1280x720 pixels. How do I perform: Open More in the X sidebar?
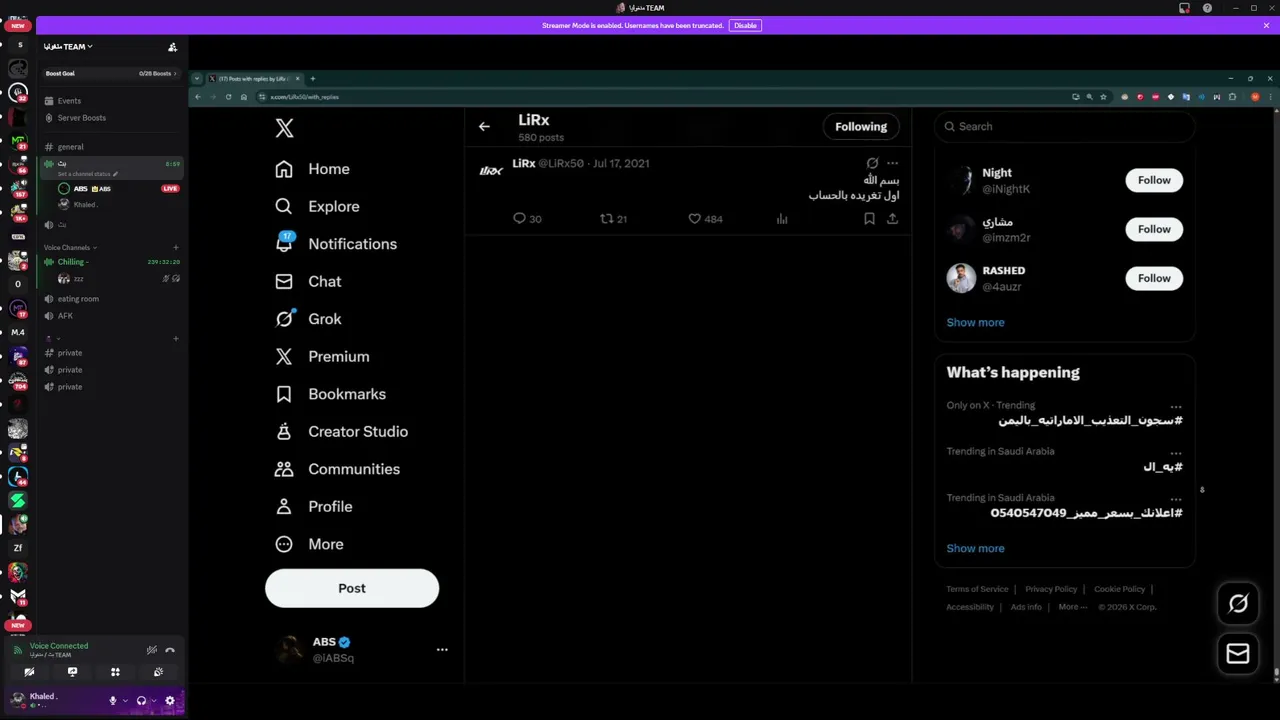tap(310, 544)
